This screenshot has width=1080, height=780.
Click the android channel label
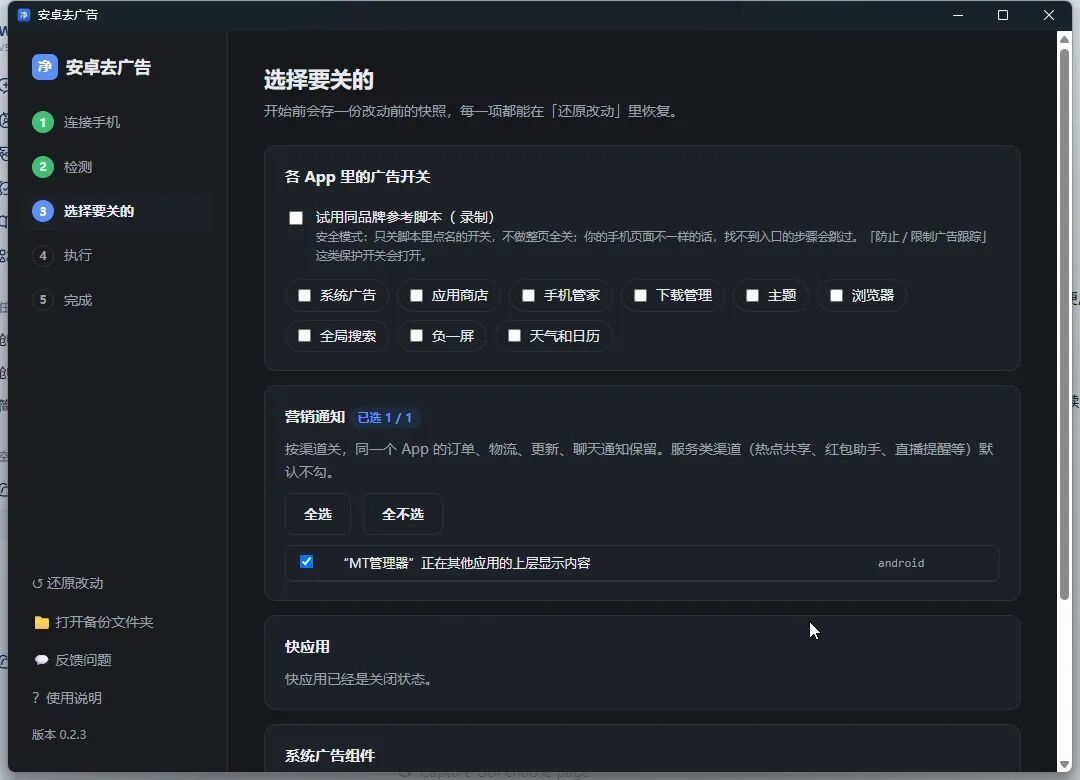click(901, 564)
